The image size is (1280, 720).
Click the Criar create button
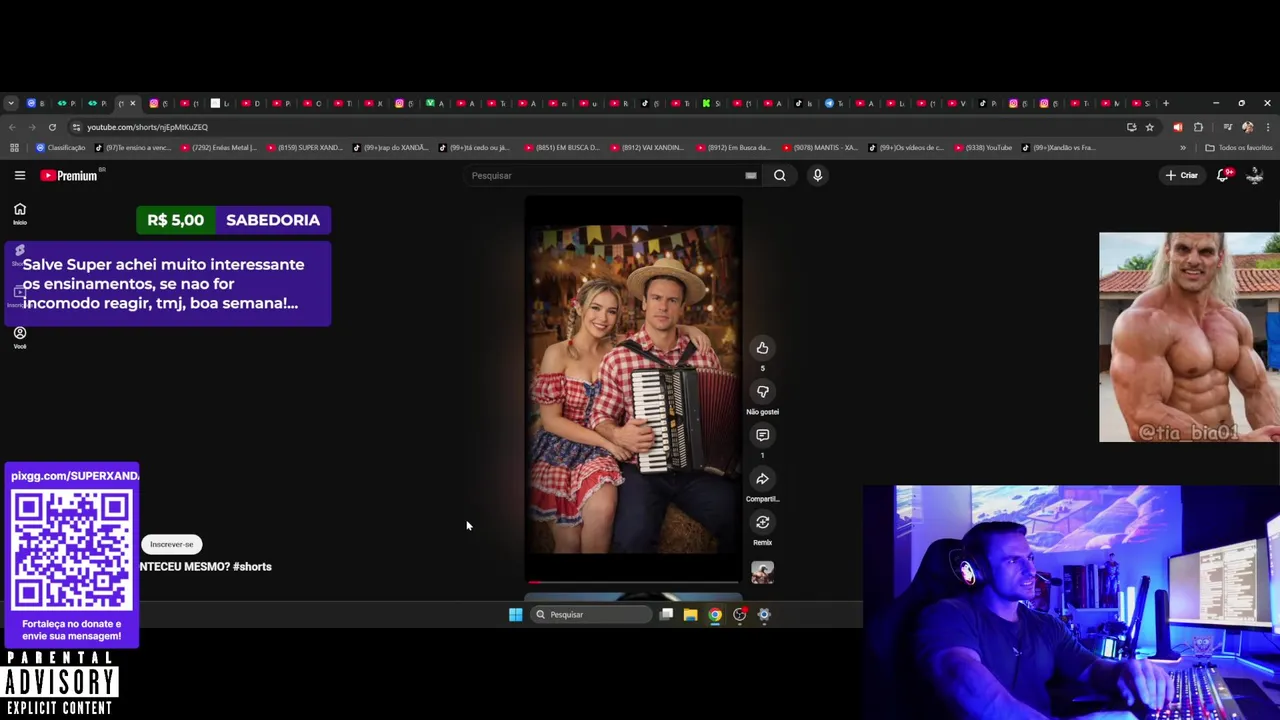(1181, 175)
